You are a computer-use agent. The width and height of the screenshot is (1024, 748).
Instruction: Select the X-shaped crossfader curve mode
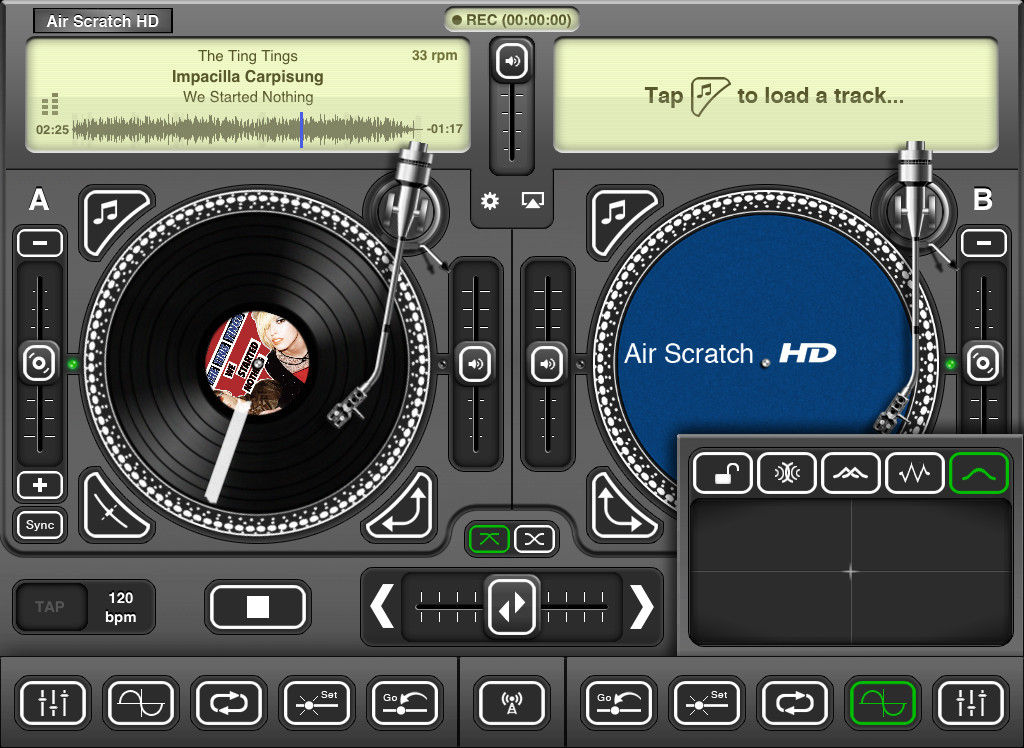tap(534, 539)
